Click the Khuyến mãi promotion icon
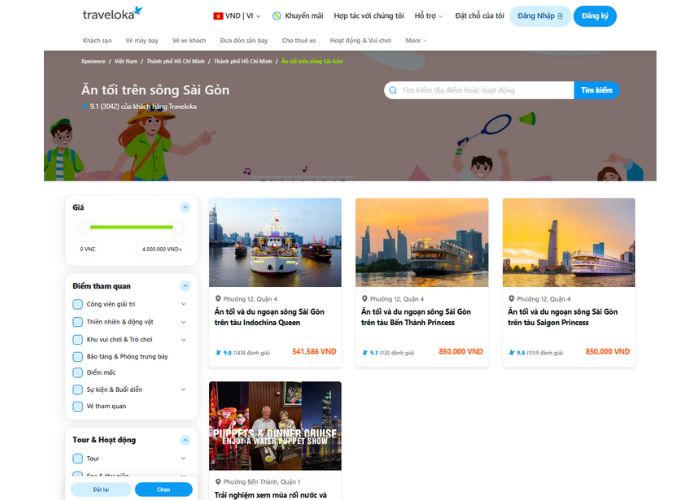This screenshot has height=500, width=700. tap(277, 16)
